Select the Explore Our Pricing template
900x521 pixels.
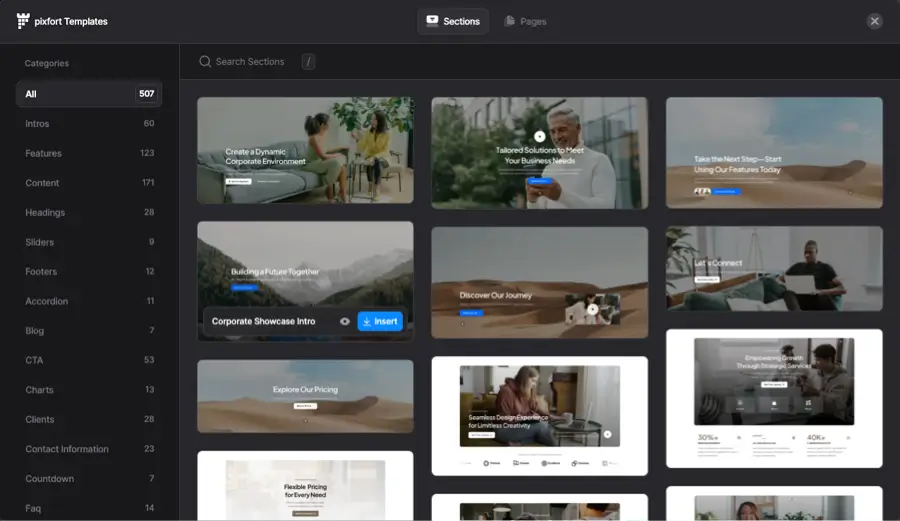pos(305,396)
